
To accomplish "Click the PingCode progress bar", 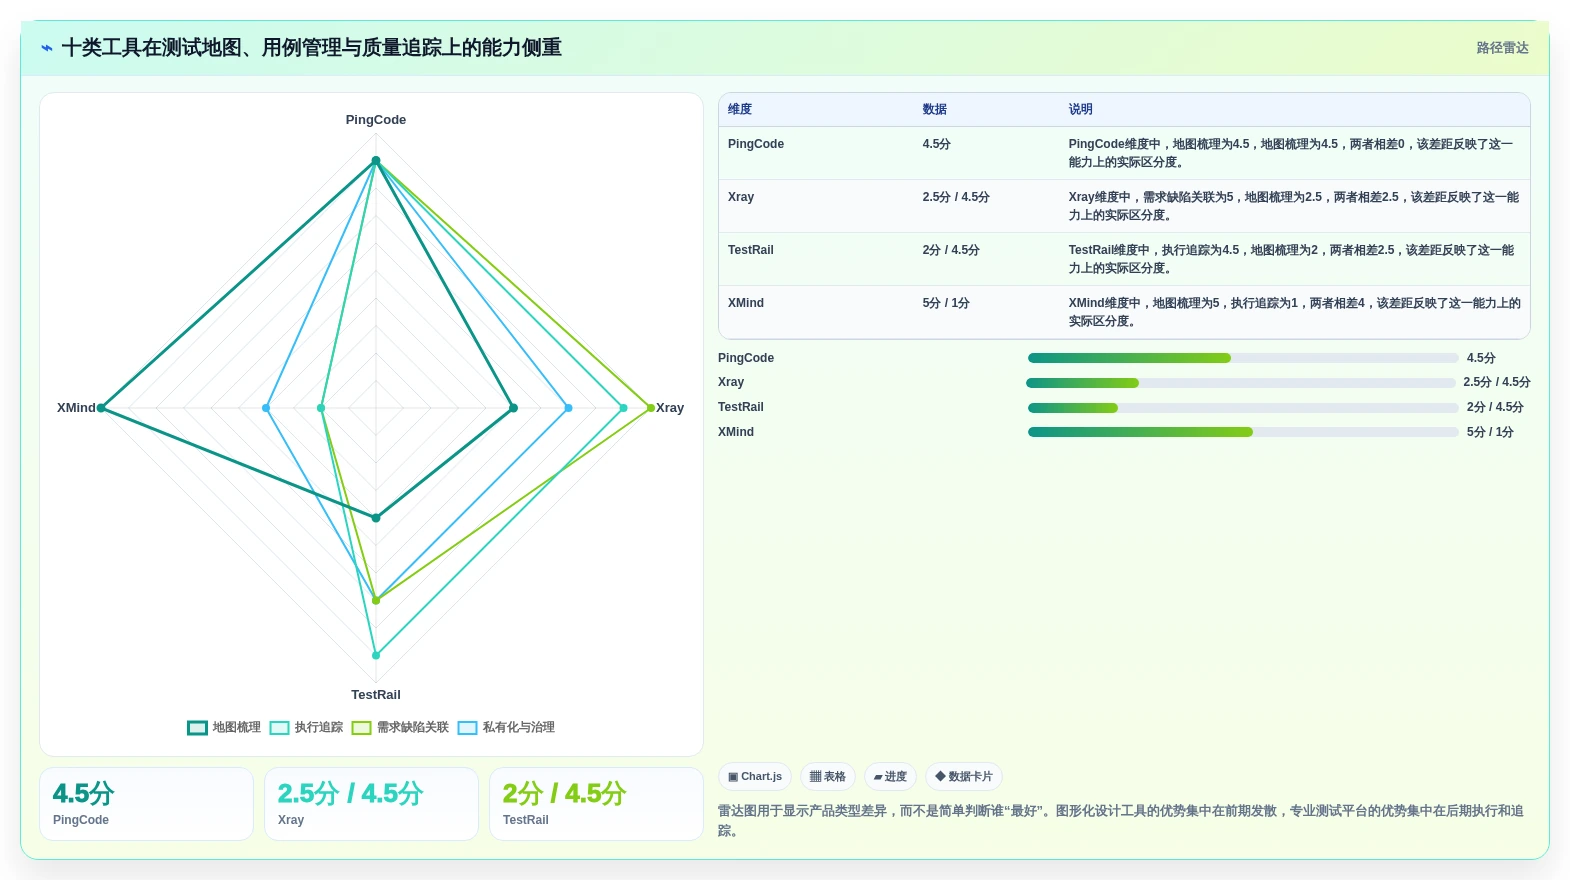I will pos(1243,358).
